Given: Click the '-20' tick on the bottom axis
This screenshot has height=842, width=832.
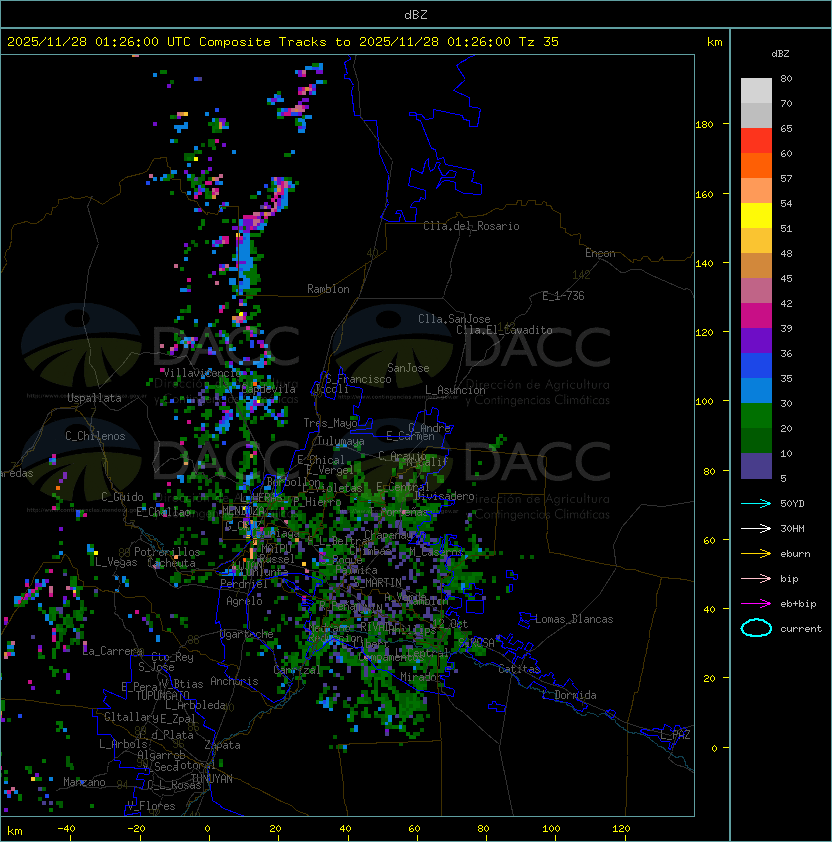Looking at the screenshot, I should pyautogui.click(x=136, y=829).
